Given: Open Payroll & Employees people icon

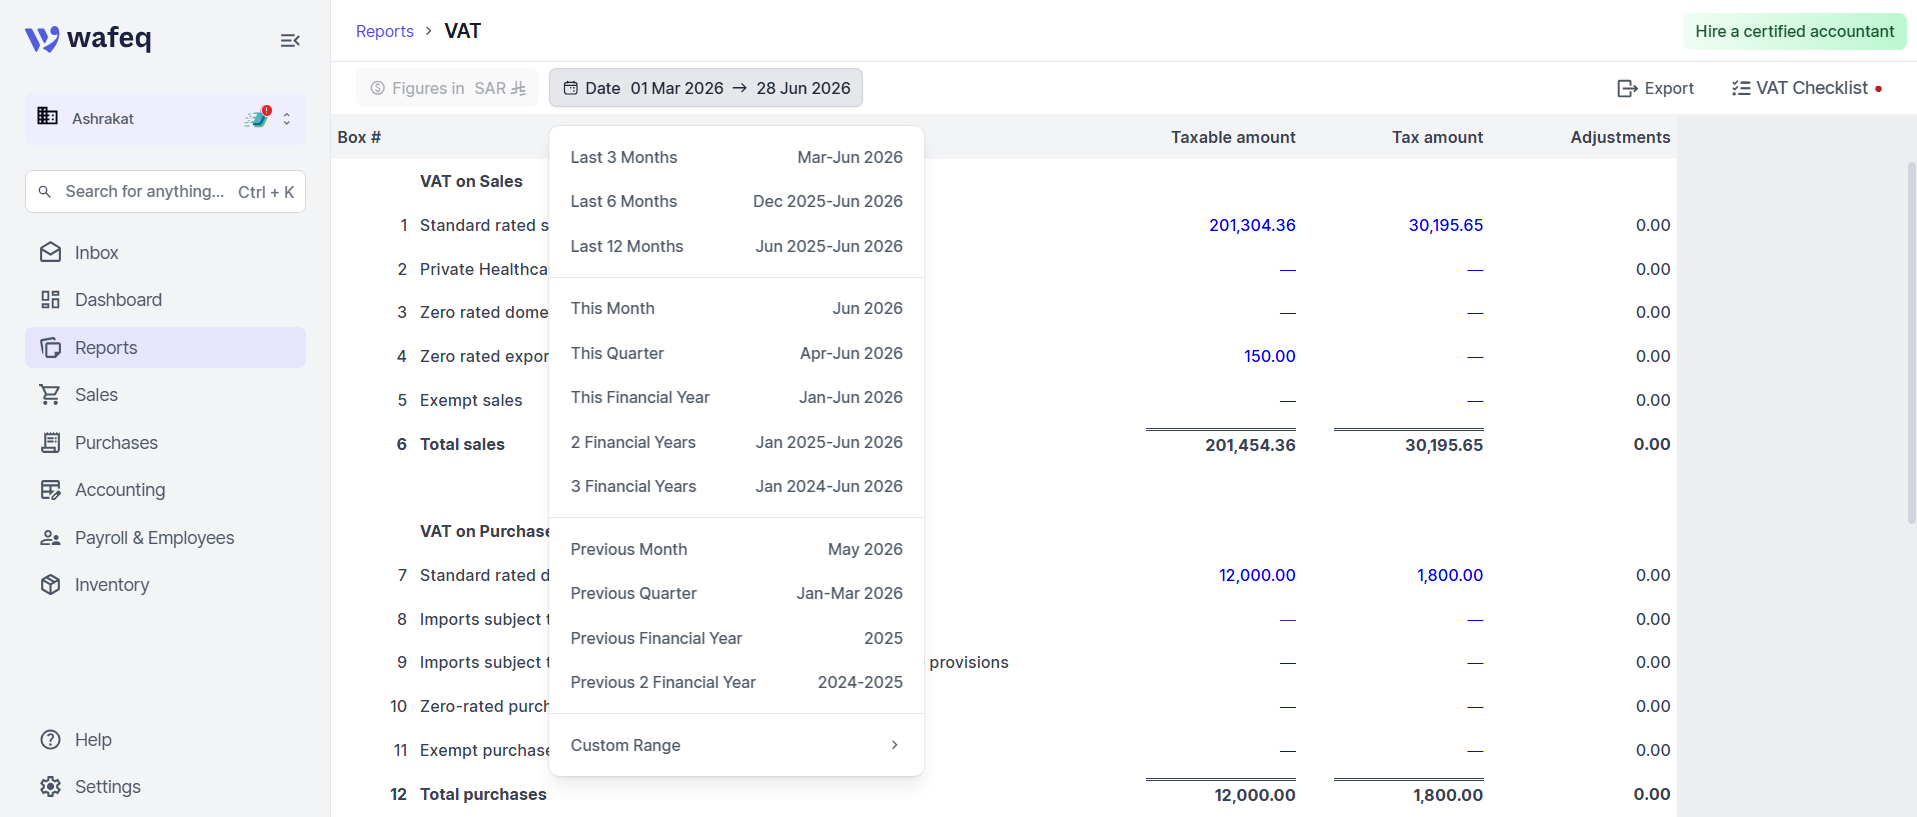Looking at the screenshot, I should pos(51,538).
